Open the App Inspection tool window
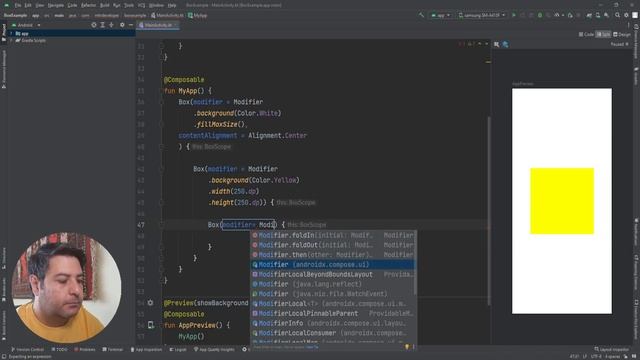Screen dimensions: 640x360 (x=146, y=349)
